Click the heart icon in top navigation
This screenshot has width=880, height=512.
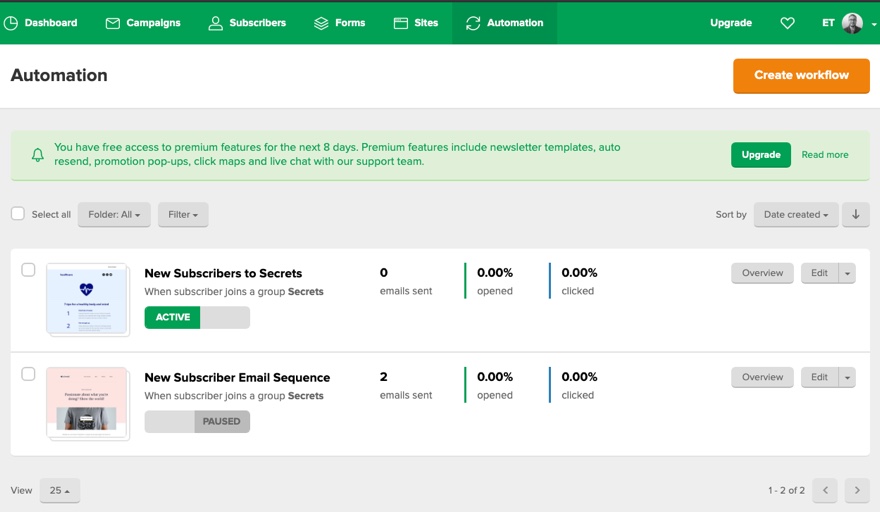pyautogui.click(x=787, y=23)
